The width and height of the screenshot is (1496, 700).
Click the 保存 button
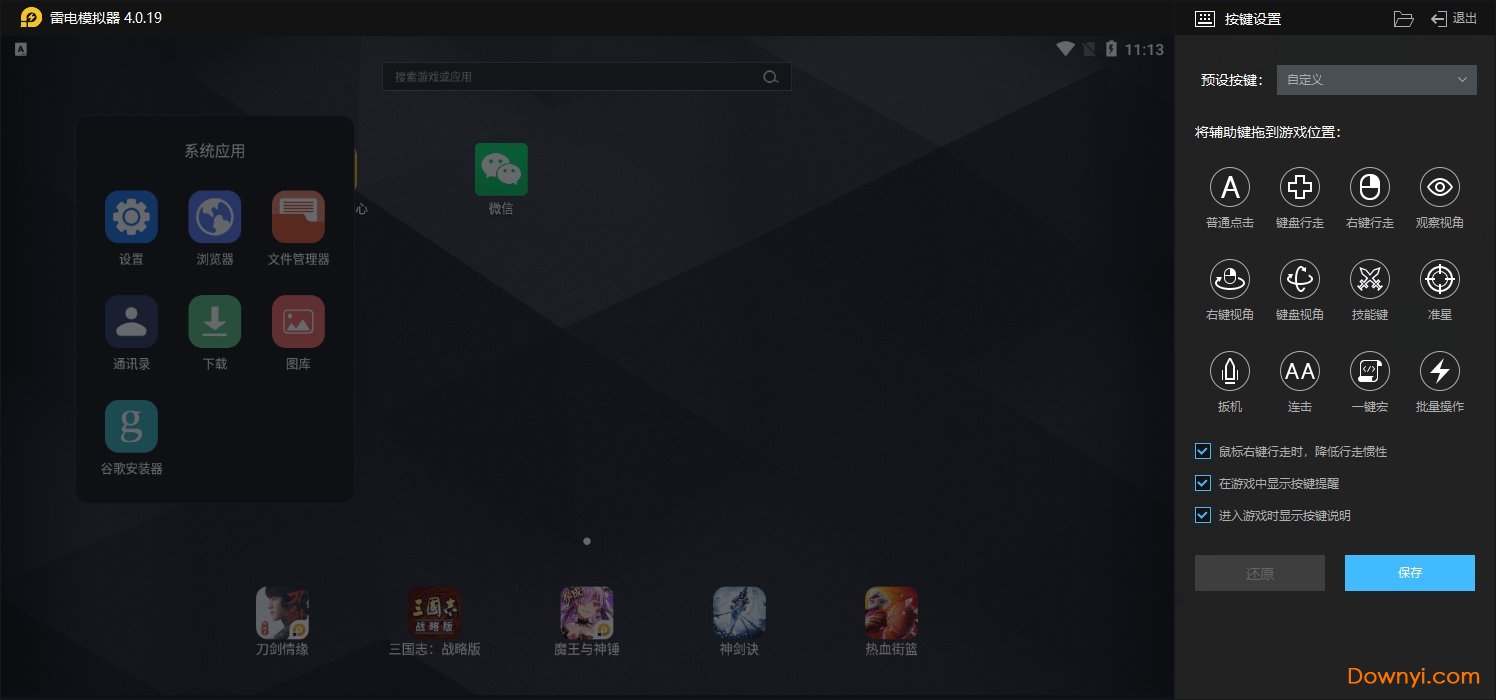tap(1409, 573)
